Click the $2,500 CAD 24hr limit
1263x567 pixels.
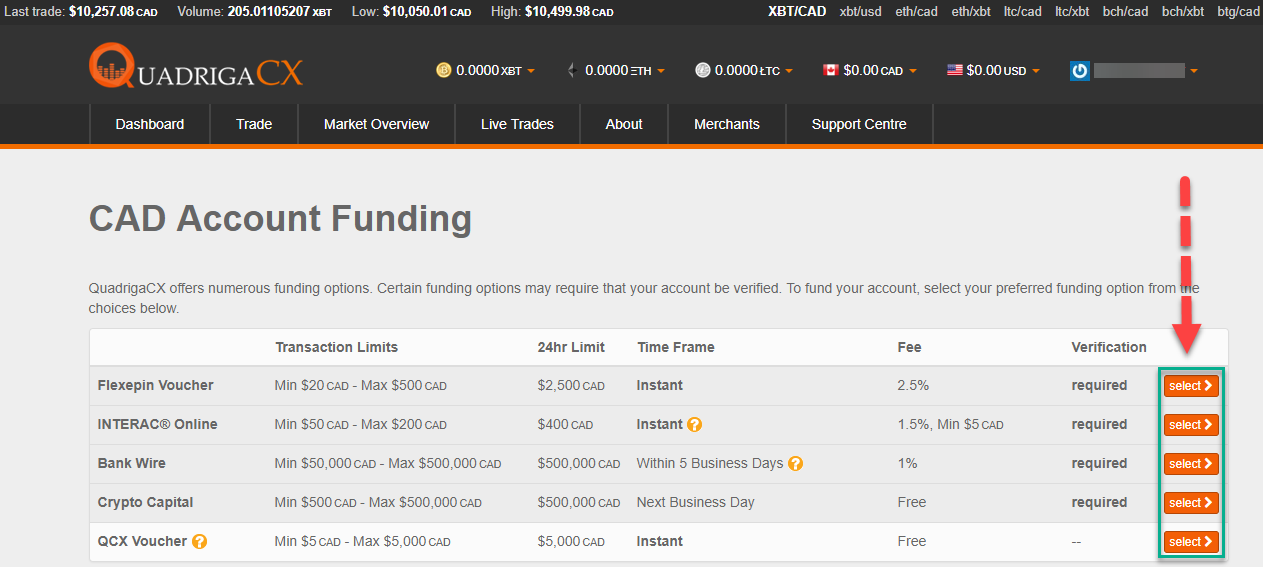pos(571,385)
